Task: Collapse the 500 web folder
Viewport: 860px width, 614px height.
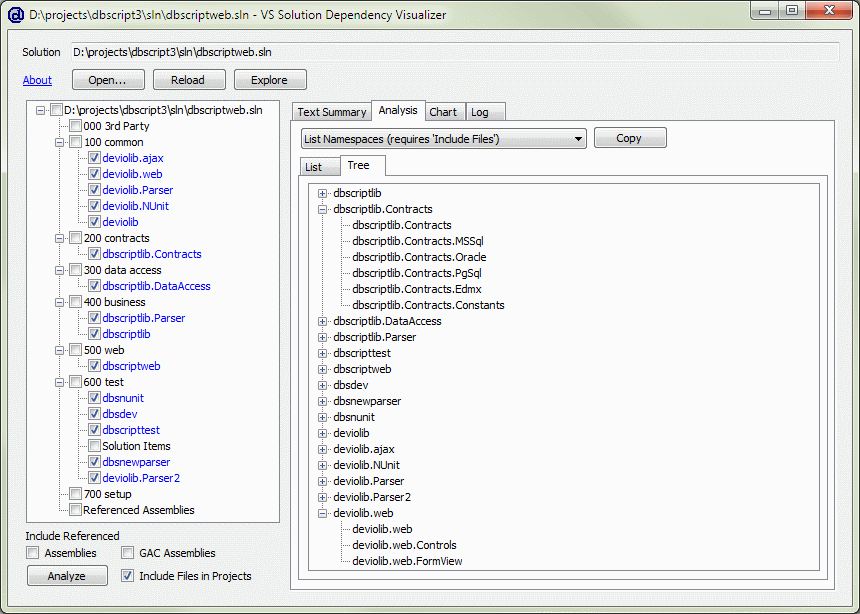Action: (59, 350)
